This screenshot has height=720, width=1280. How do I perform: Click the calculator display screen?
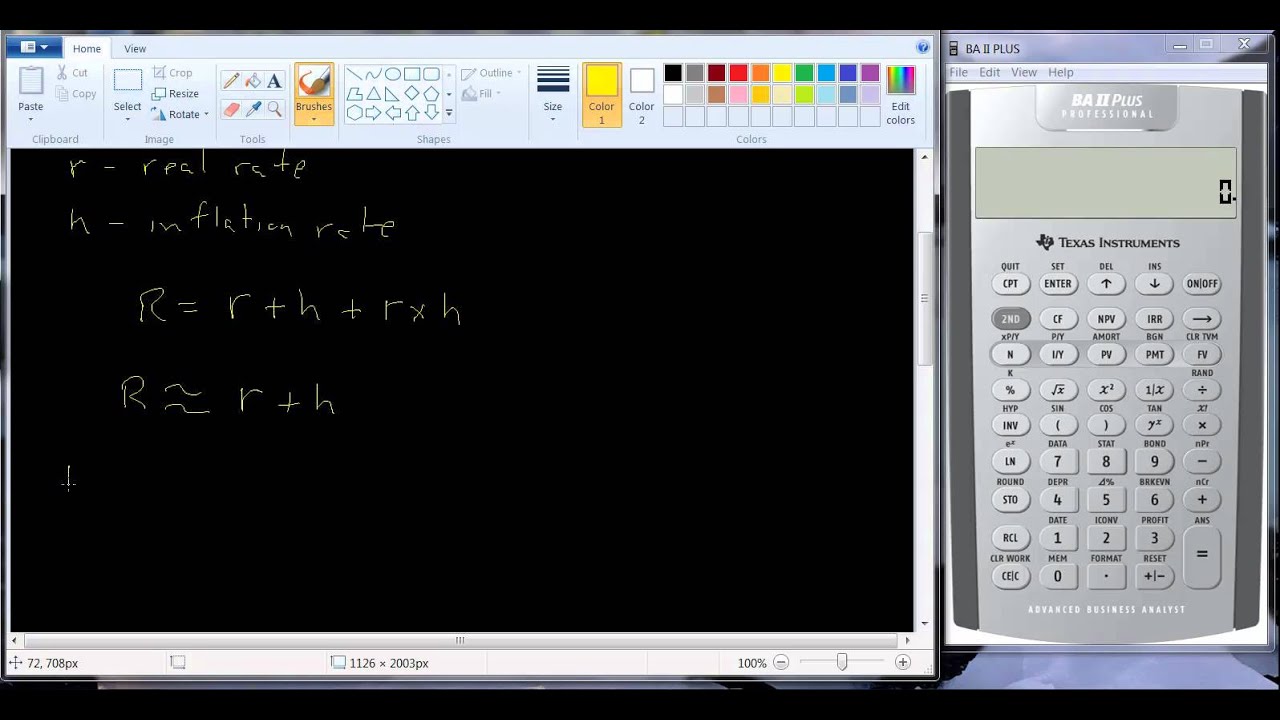click(1106, 183)
